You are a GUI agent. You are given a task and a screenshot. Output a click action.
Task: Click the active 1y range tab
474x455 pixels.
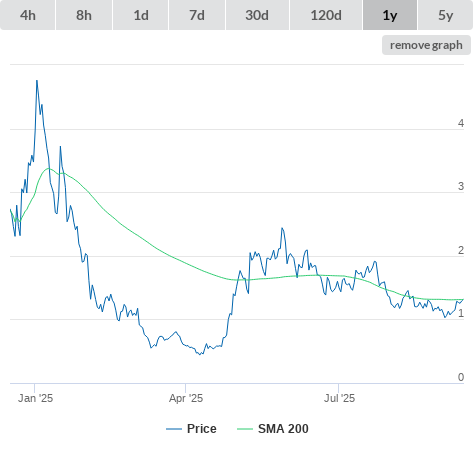[390, 15]
